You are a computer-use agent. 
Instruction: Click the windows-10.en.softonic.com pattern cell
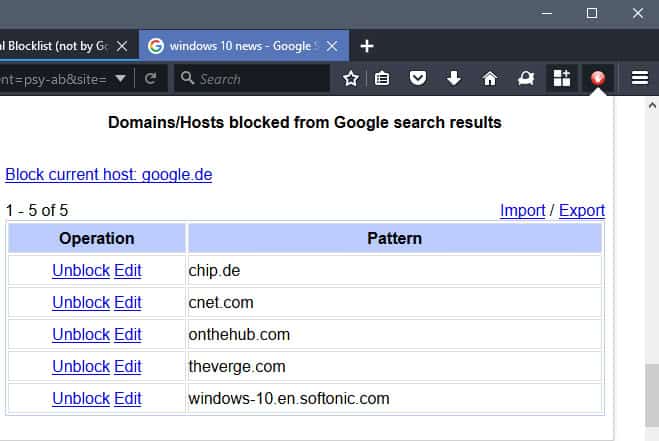(395, 399)
